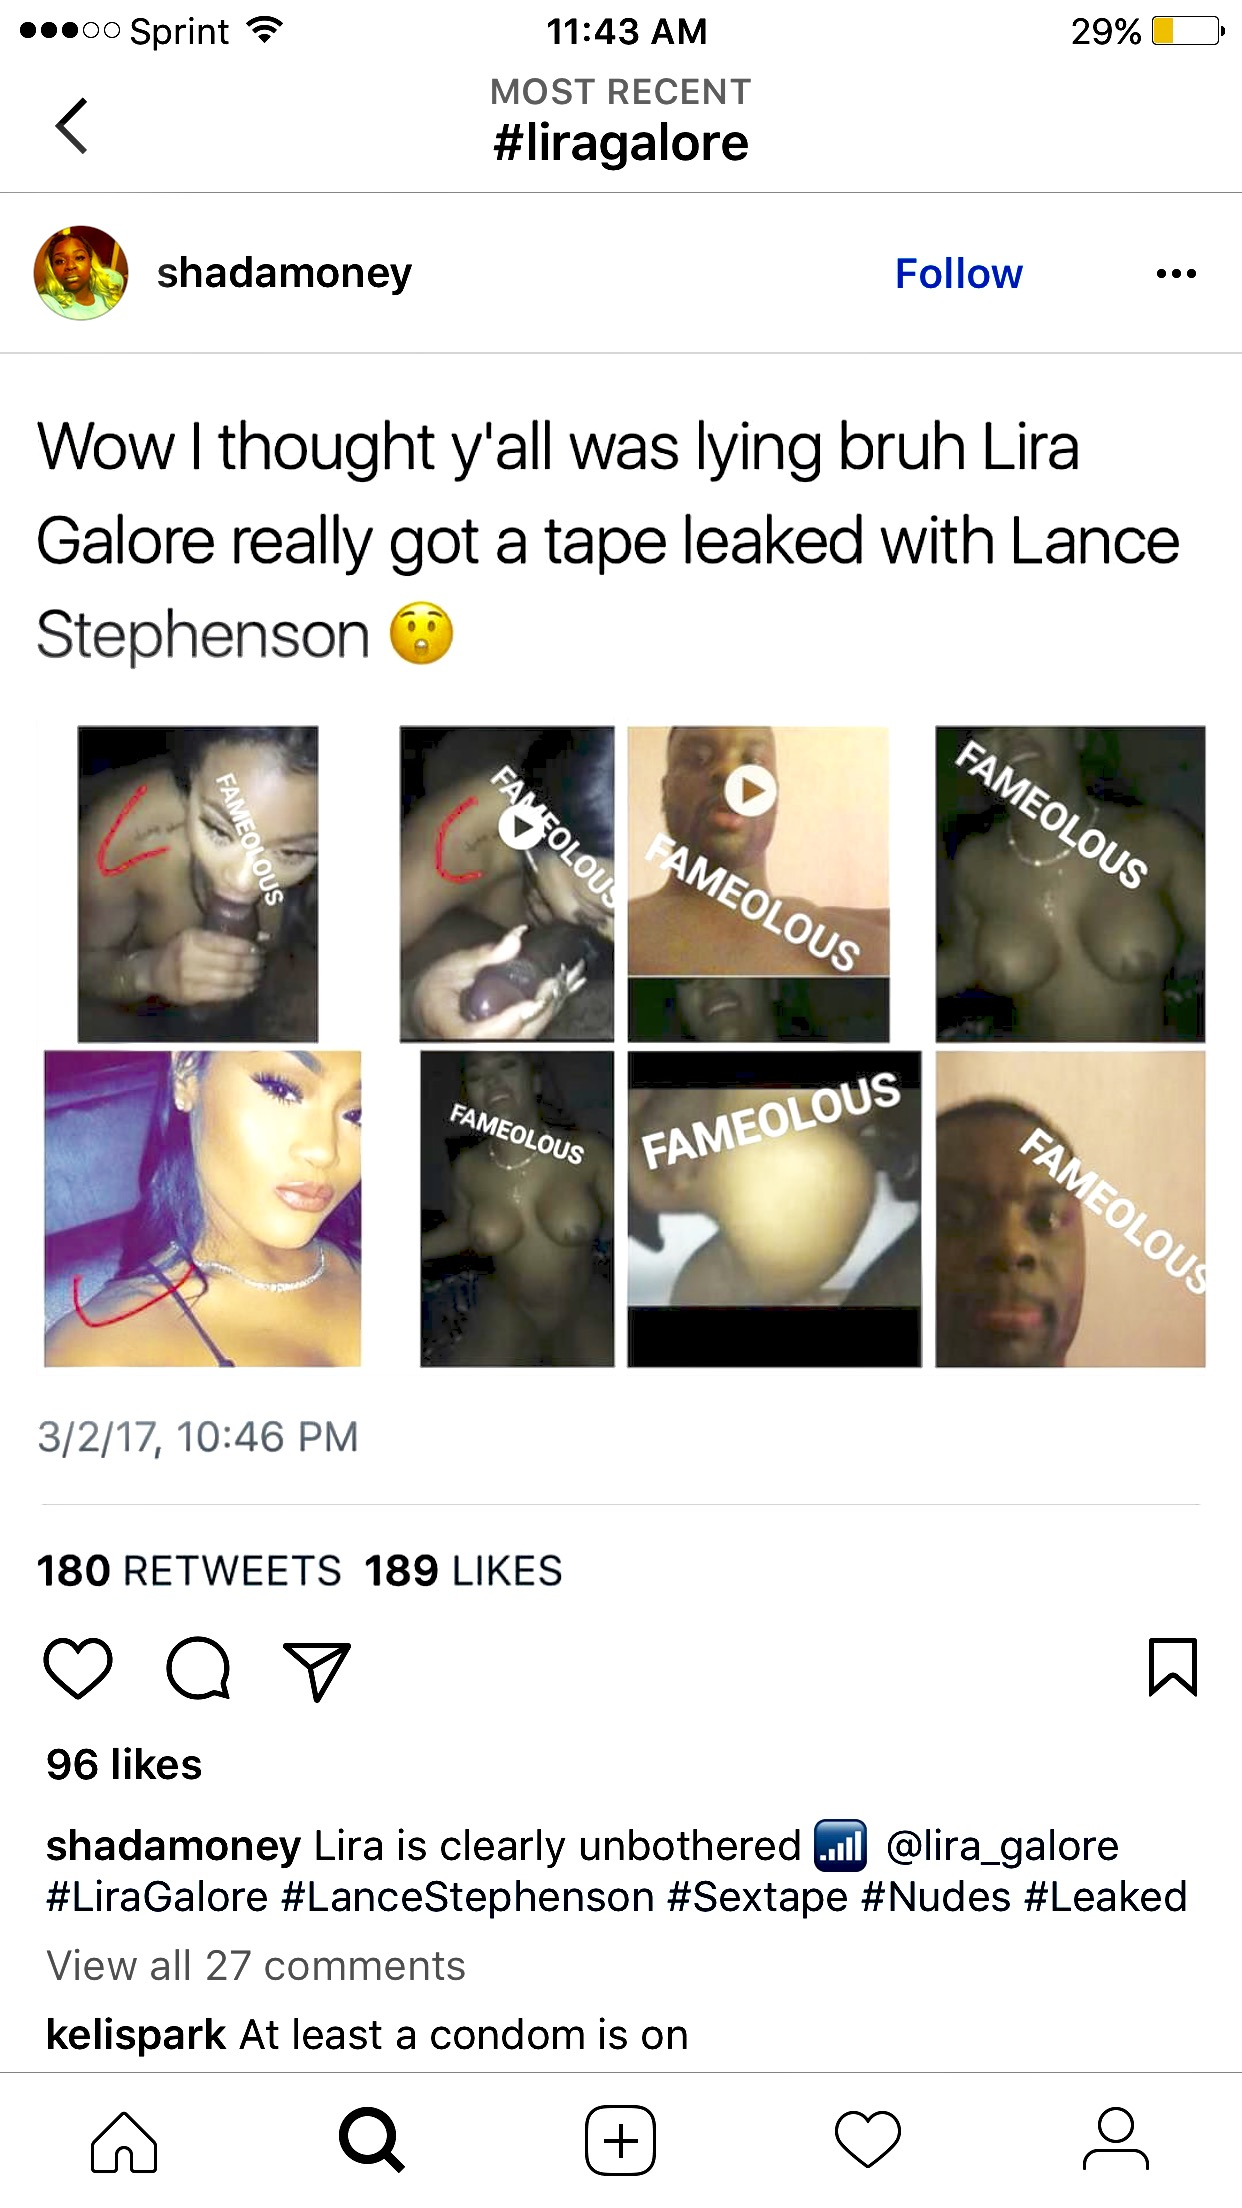Follow the shadamoney account
Screen dimensions: 1242x2208
point(958,273)
